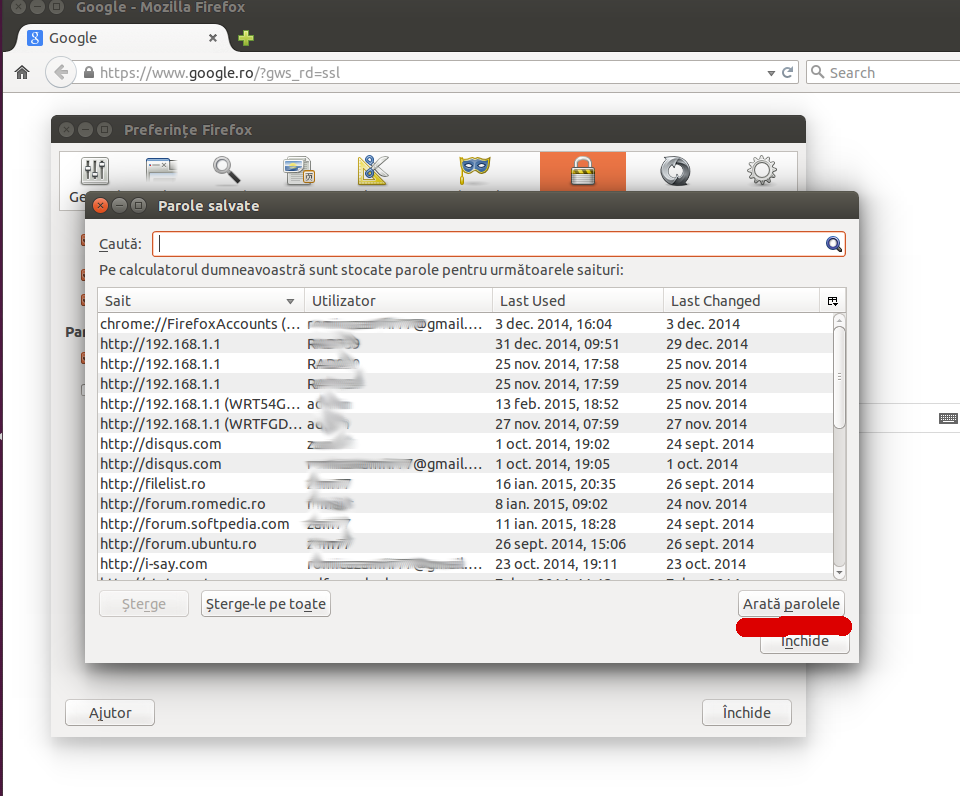Viewport: 960px width, 796px height.
Task: Click the Arată parolele button
Action: (791, 604)
